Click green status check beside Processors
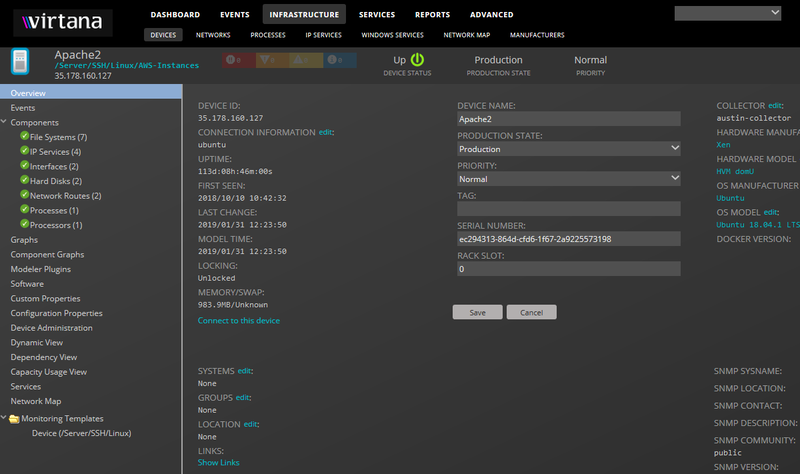 (x=24, y=224)
